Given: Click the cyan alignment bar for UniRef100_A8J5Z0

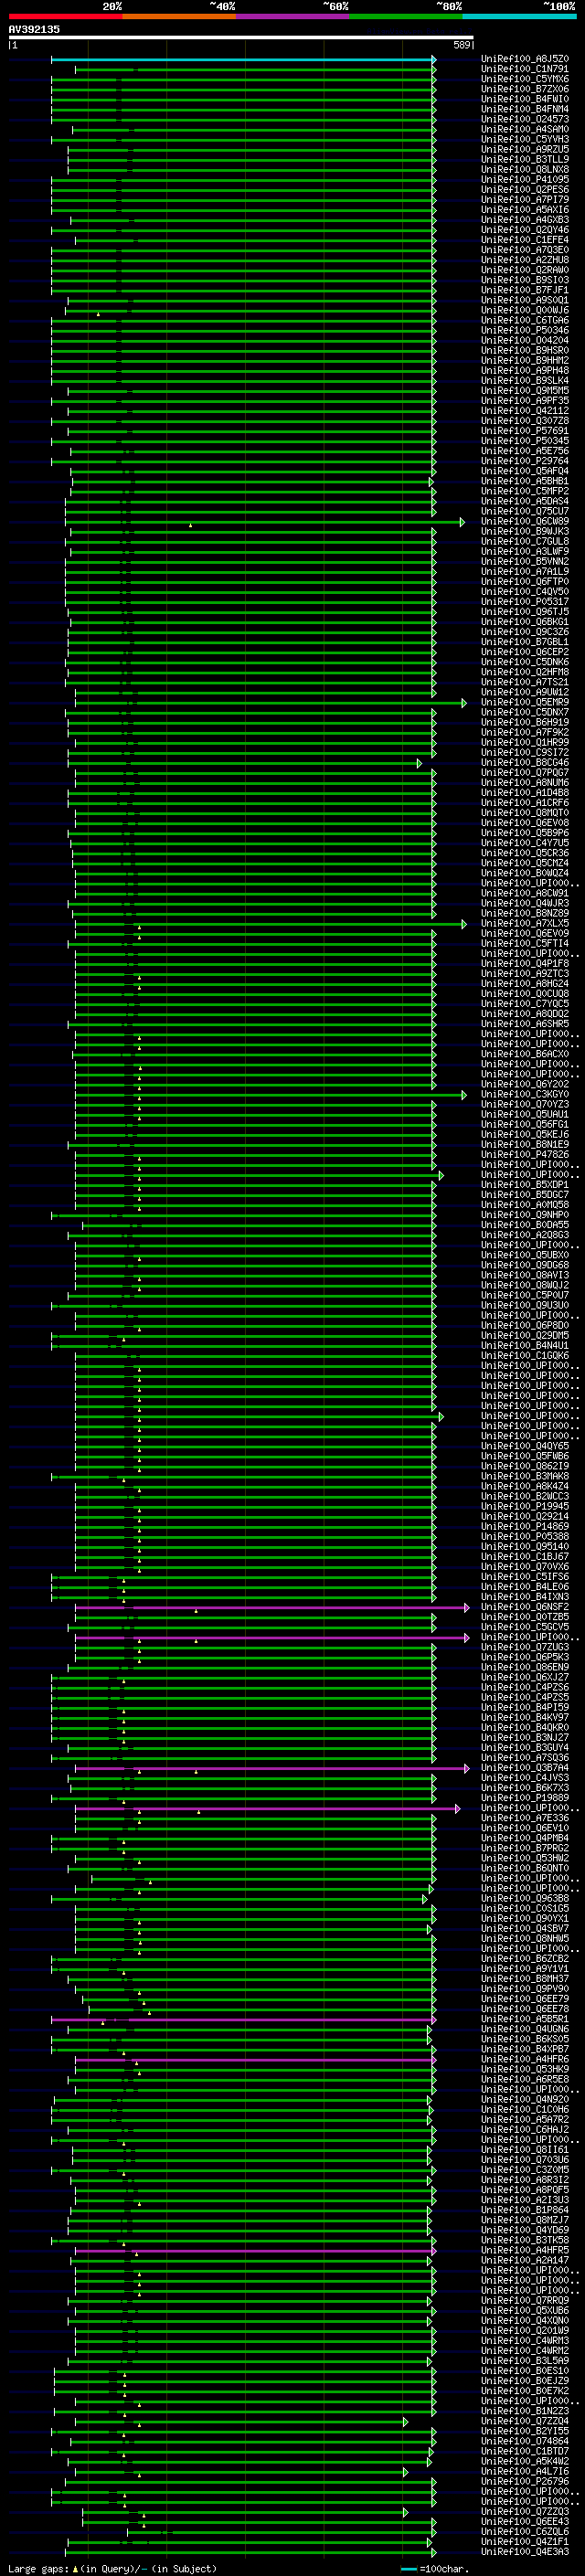Looking at the screenshot, I should [243, 59].
